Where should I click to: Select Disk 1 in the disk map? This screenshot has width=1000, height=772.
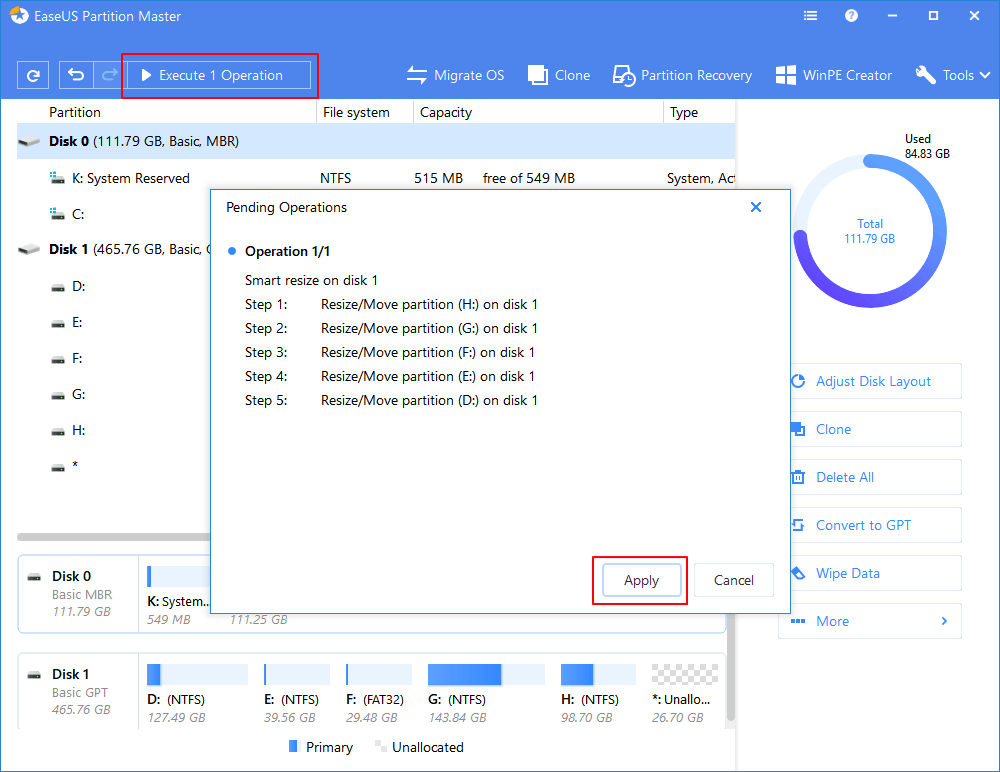[78, 692]
